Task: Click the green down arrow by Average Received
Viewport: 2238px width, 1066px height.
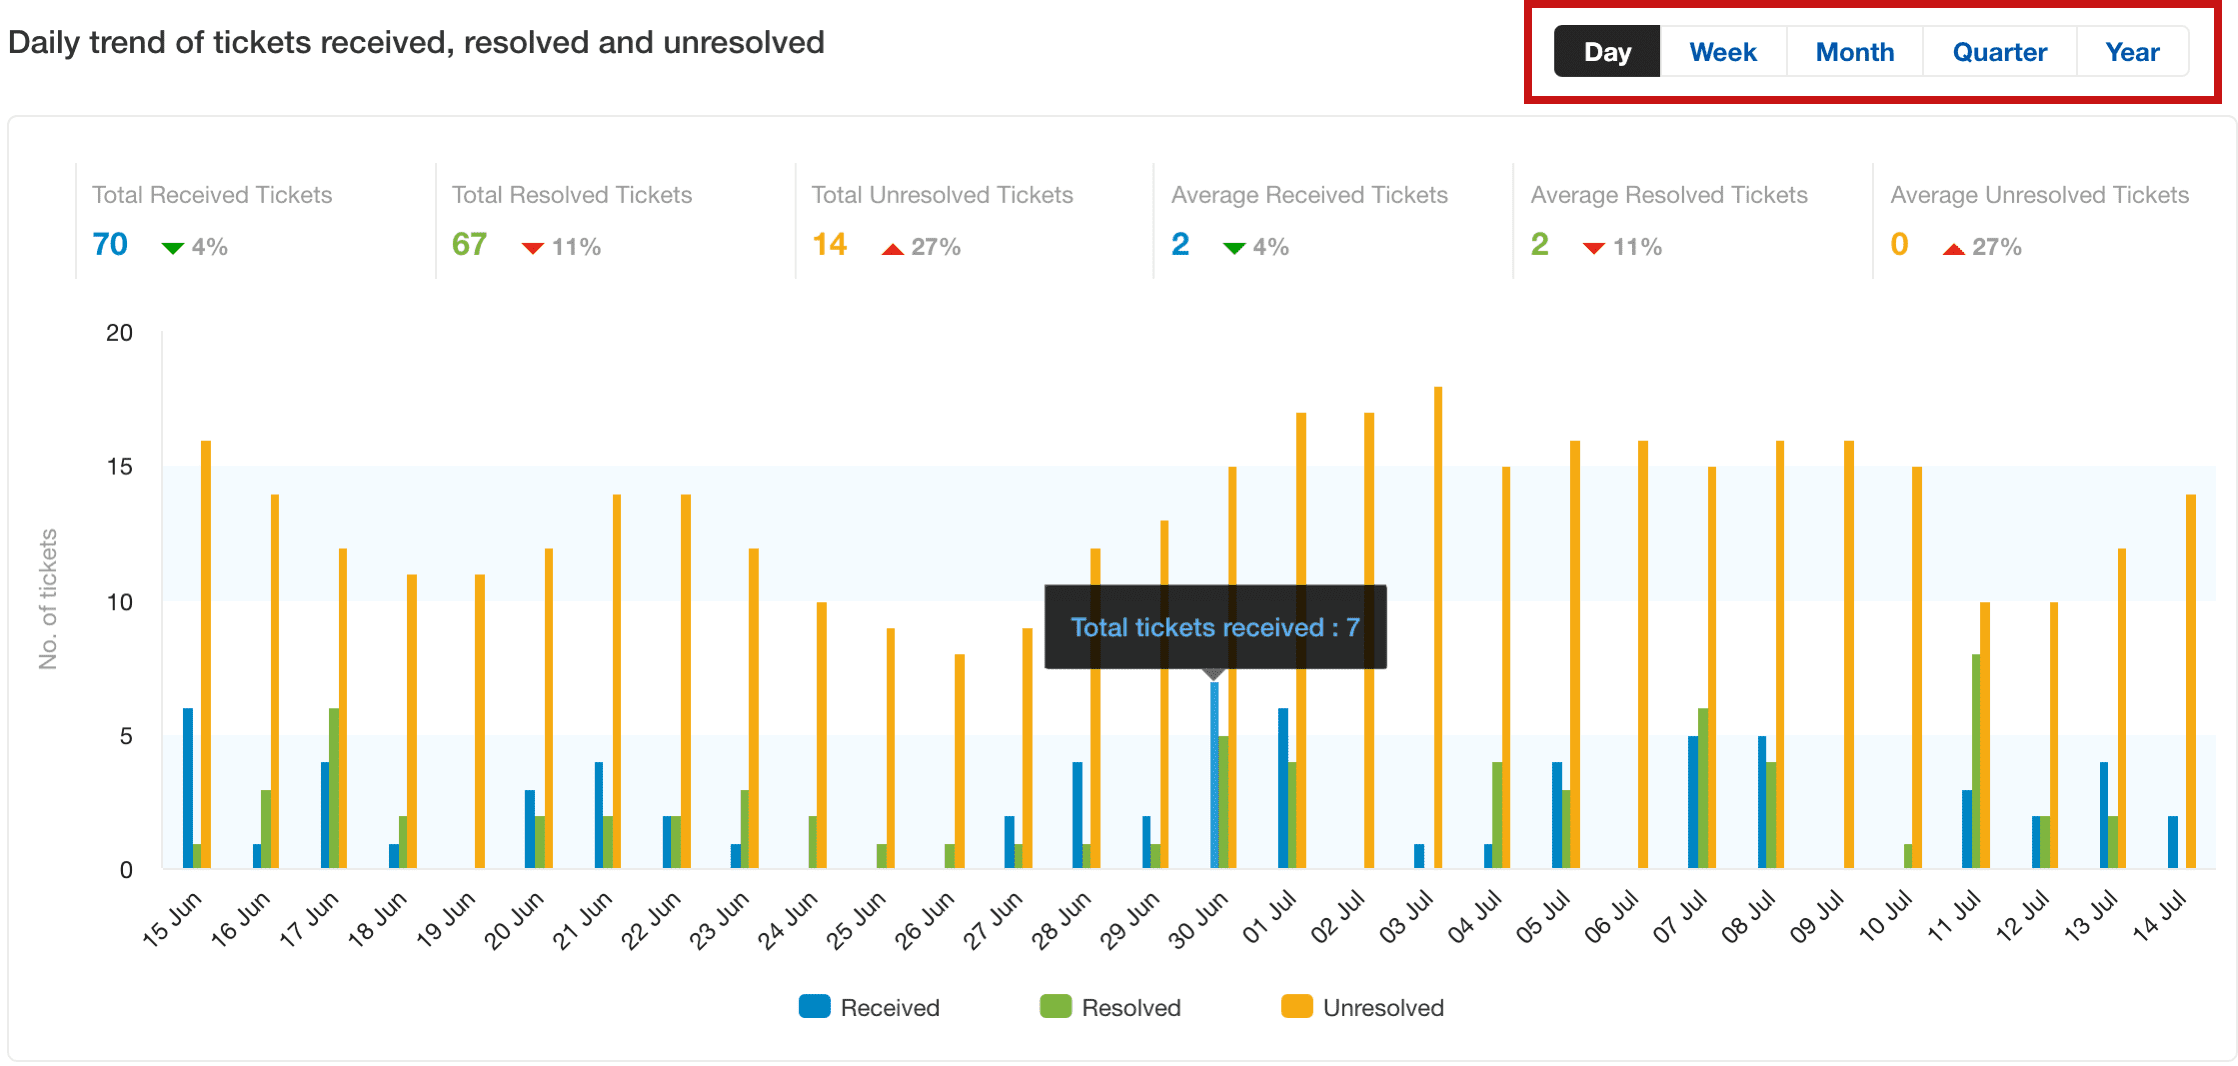Action: coord(1234,248)
